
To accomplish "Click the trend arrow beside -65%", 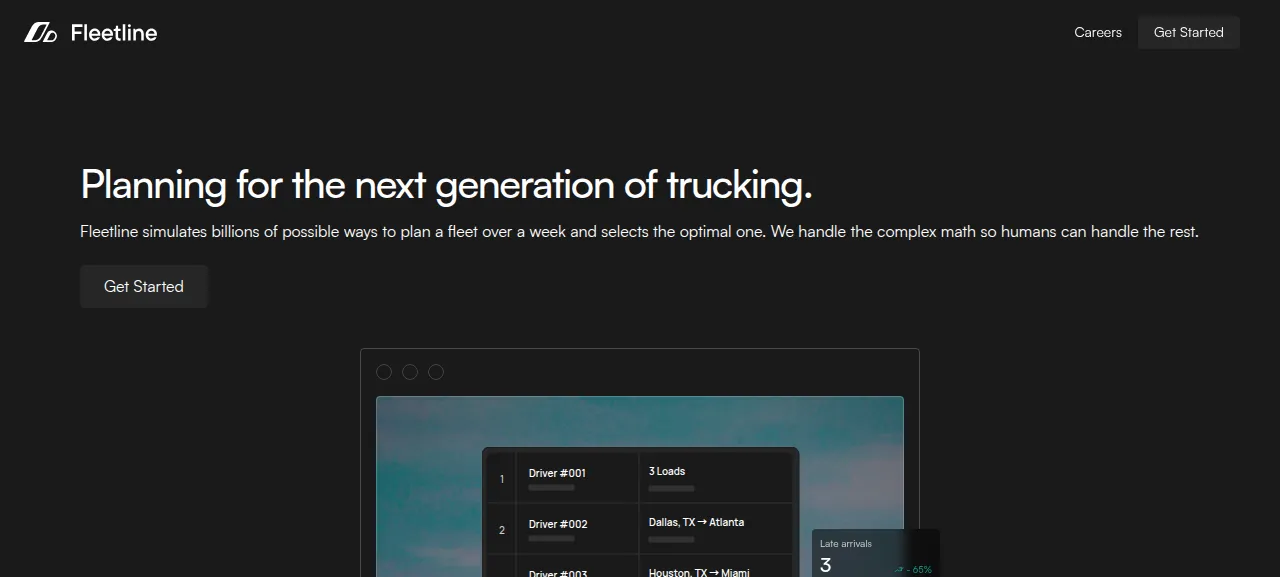I will point(899,569).
